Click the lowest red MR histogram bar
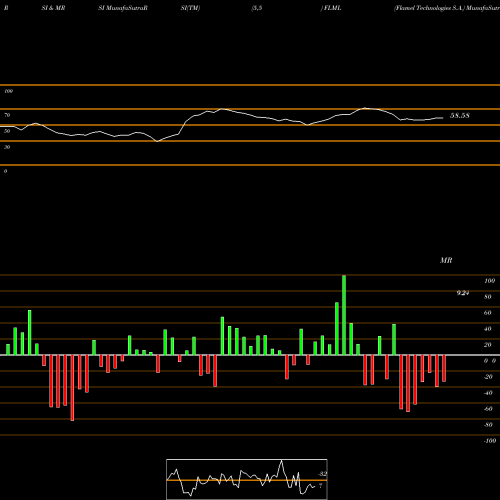The image size is (500, 500). click(72, 388)
